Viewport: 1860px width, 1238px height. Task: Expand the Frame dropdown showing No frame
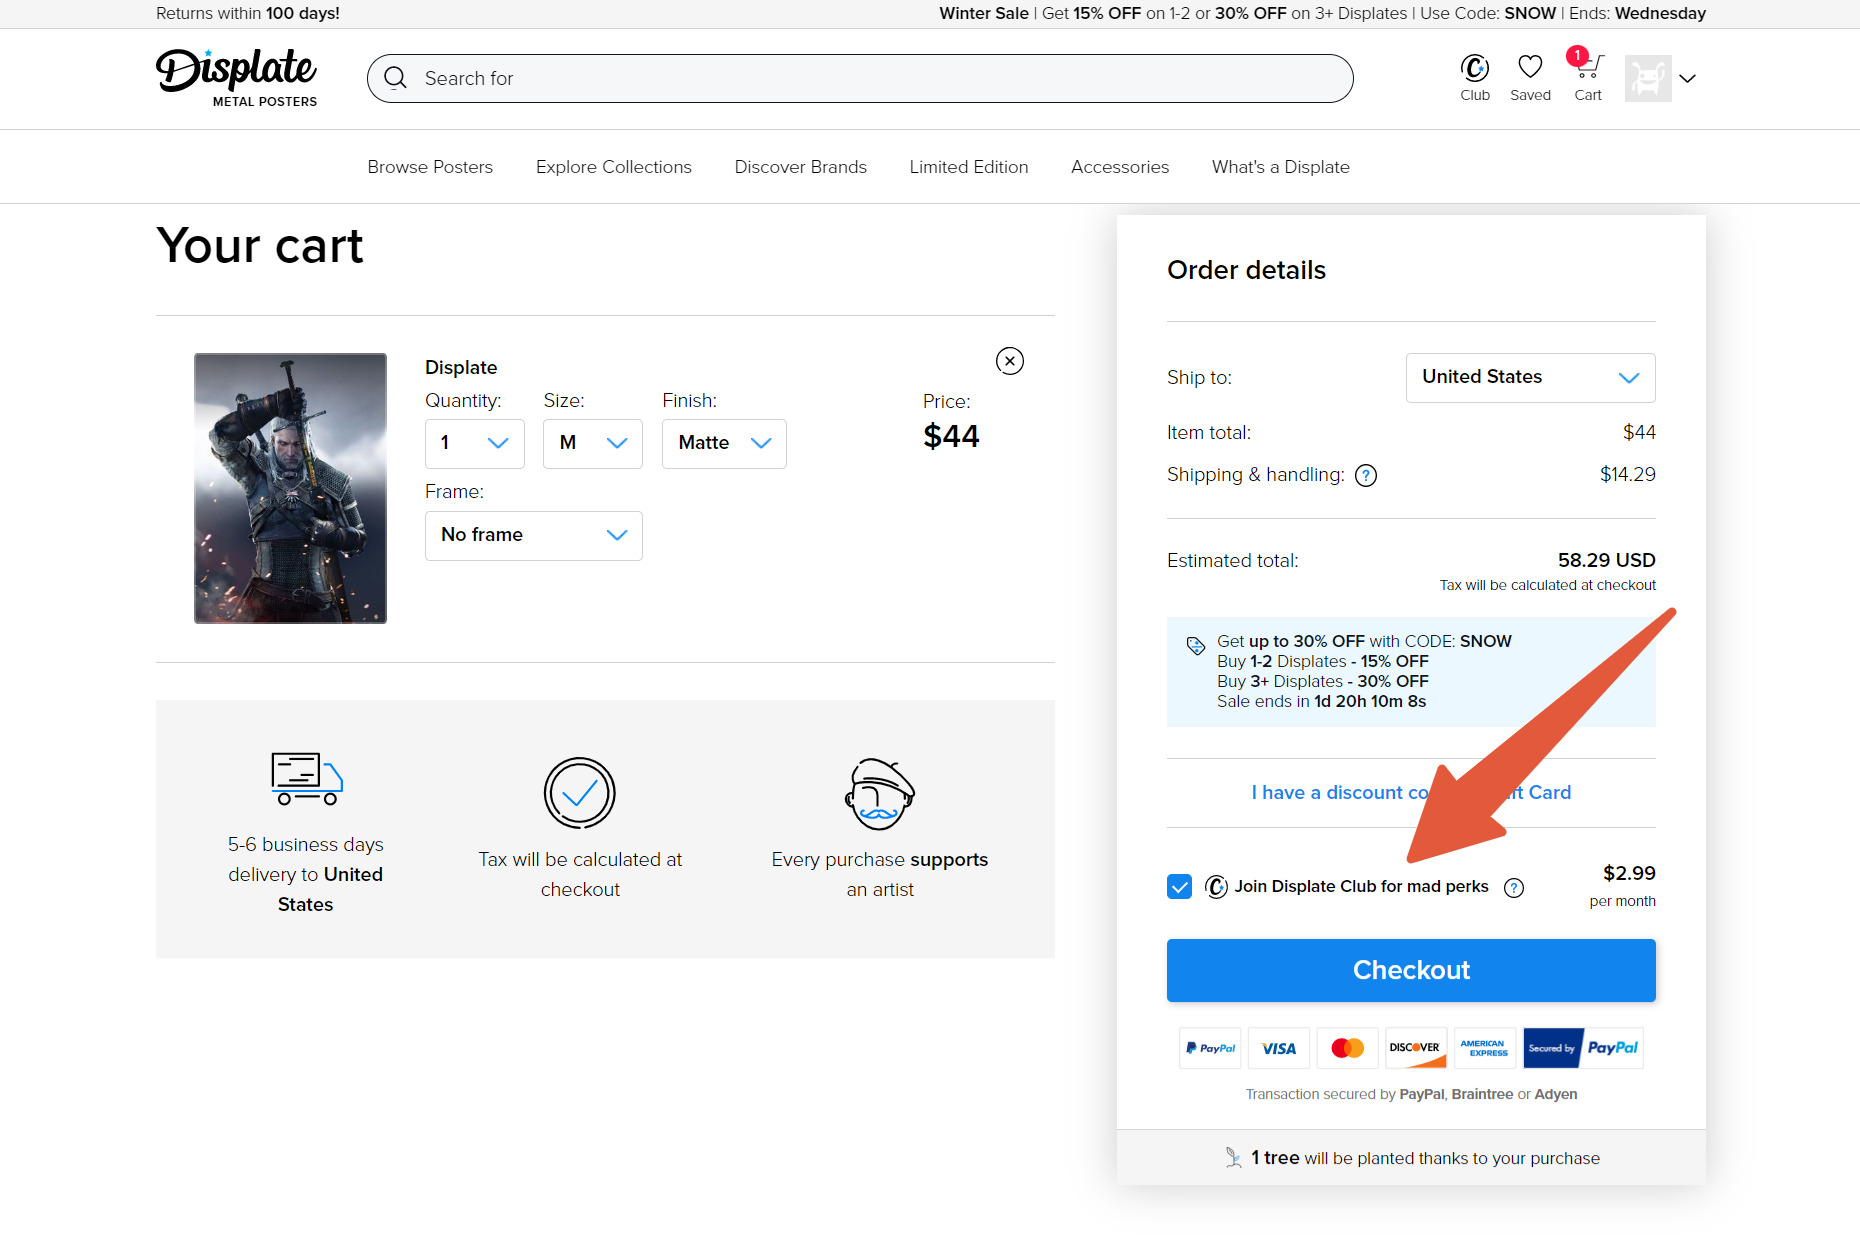[x=533, y=535]
